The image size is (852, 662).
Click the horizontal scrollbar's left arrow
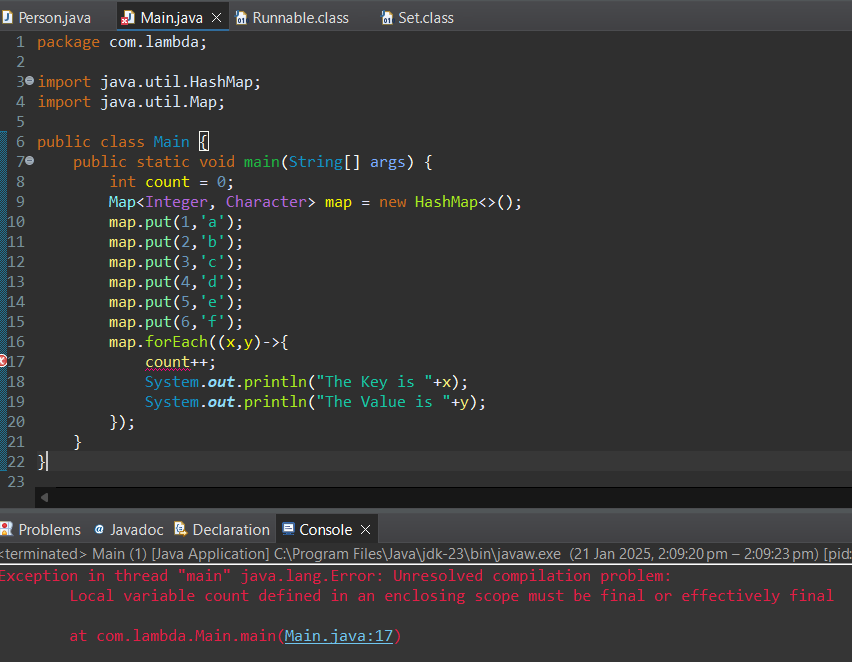pyautogui.click(x=44, y=497)
